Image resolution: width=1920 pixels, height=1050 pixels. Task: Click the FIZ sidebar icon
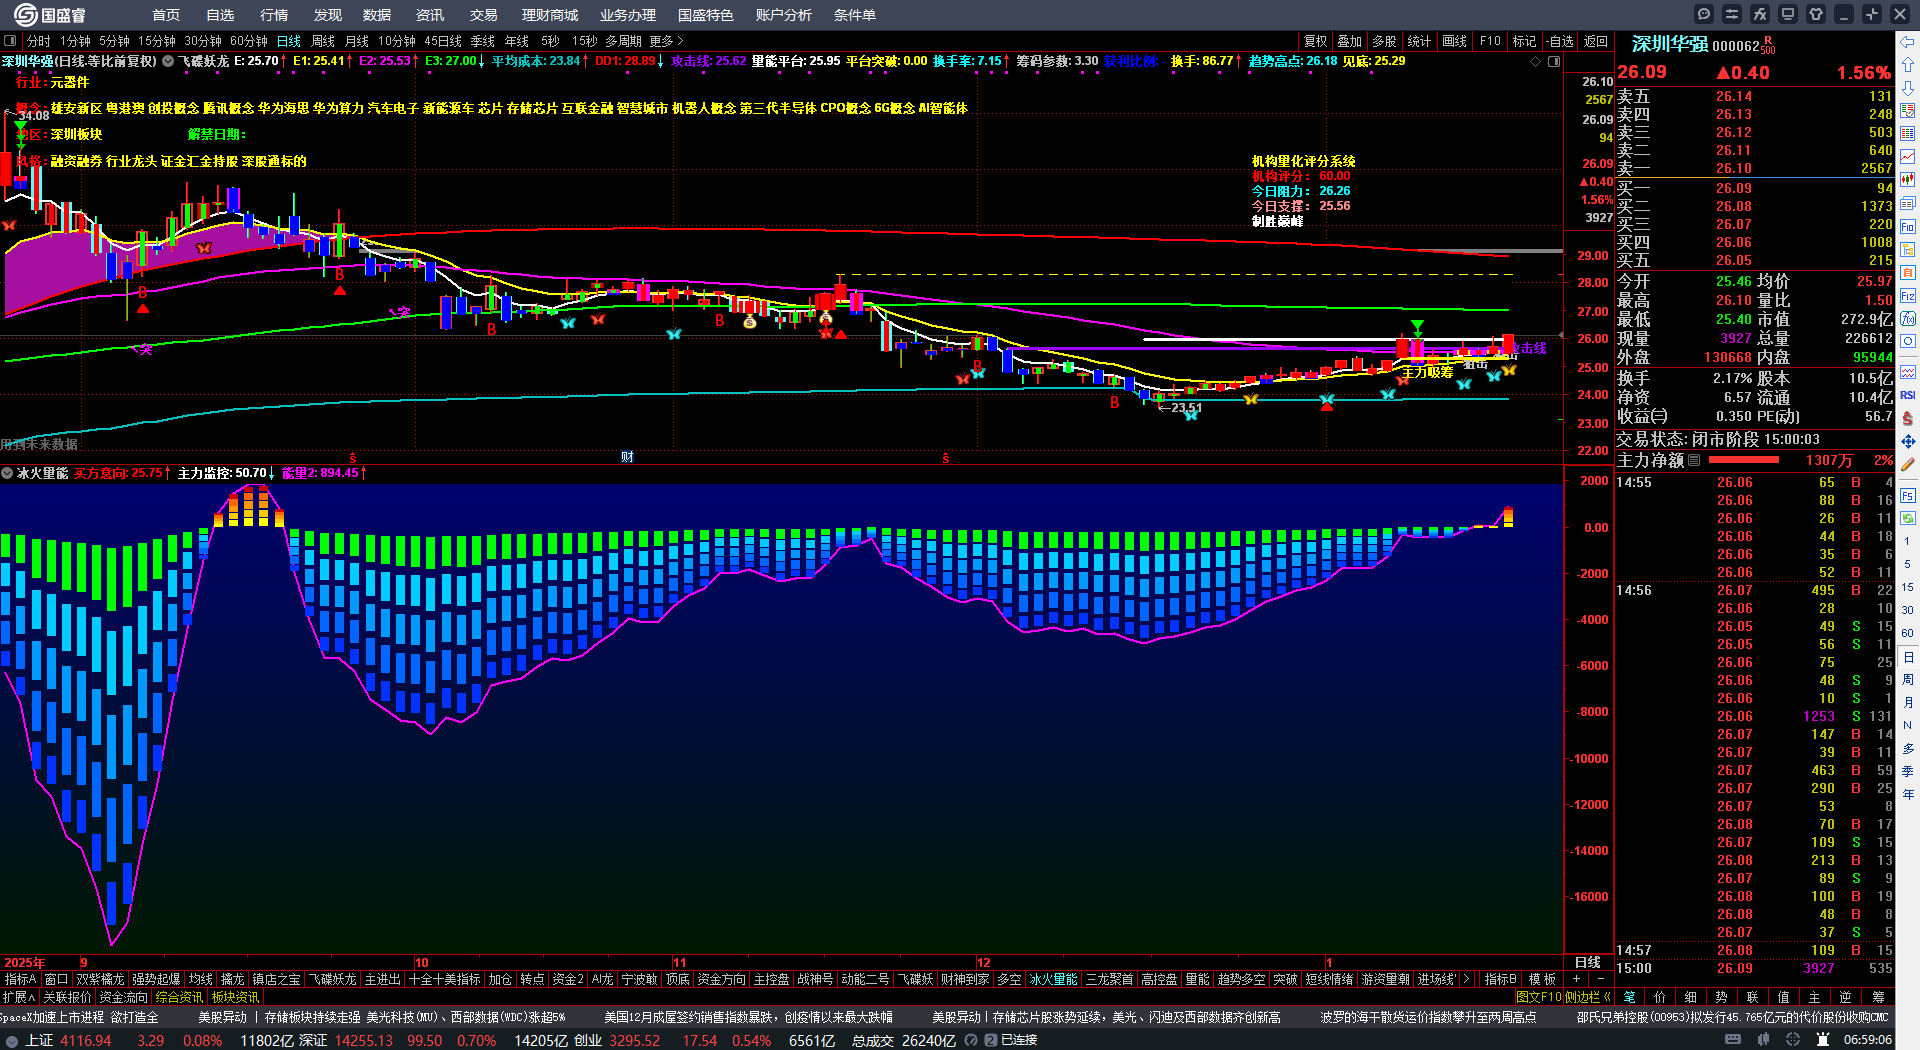(1908, 296)
